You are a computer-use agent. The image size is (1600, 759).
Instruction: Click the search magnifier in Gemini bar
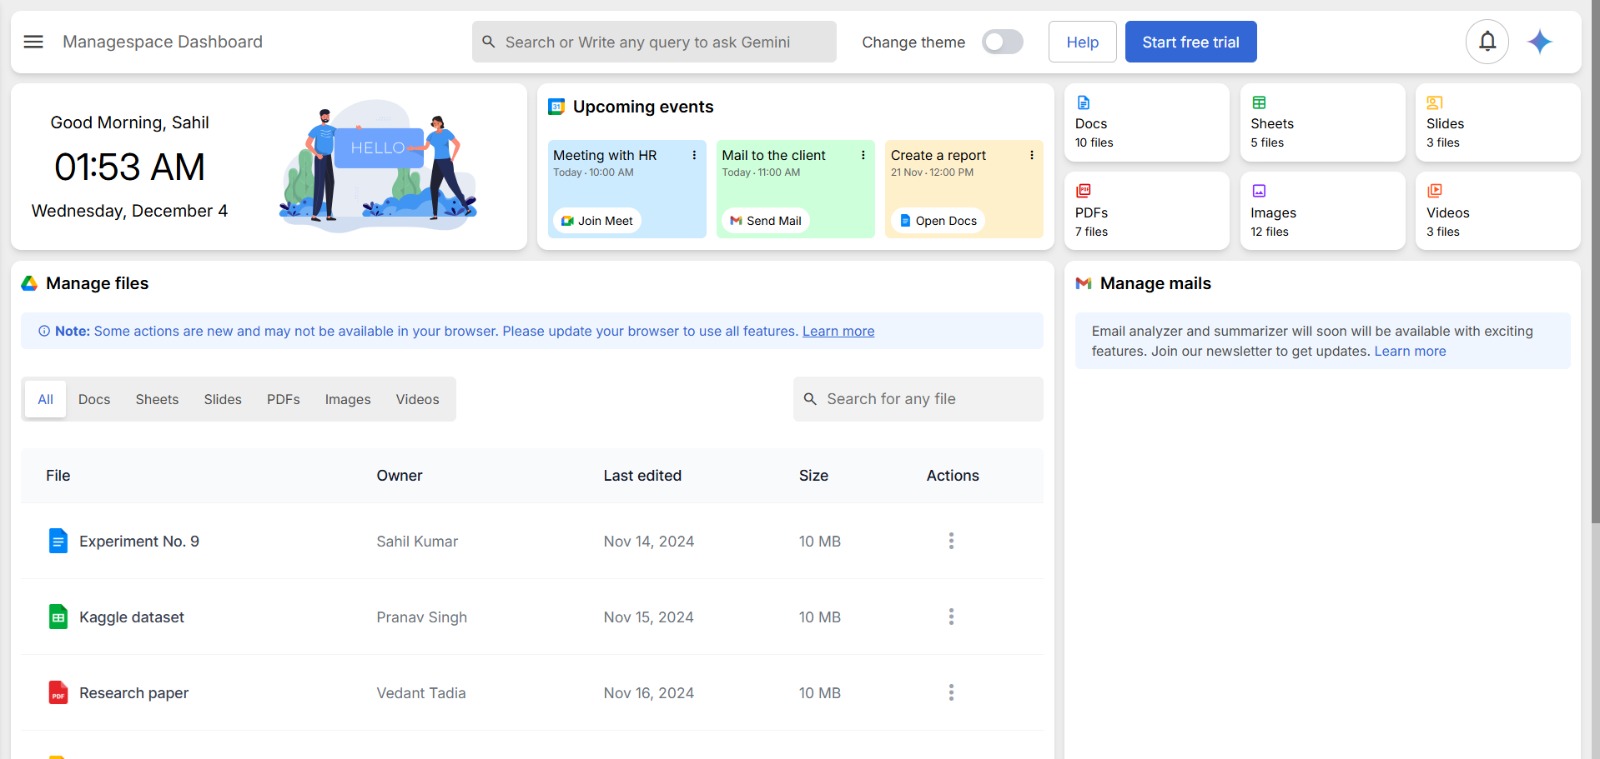[489, 42]
